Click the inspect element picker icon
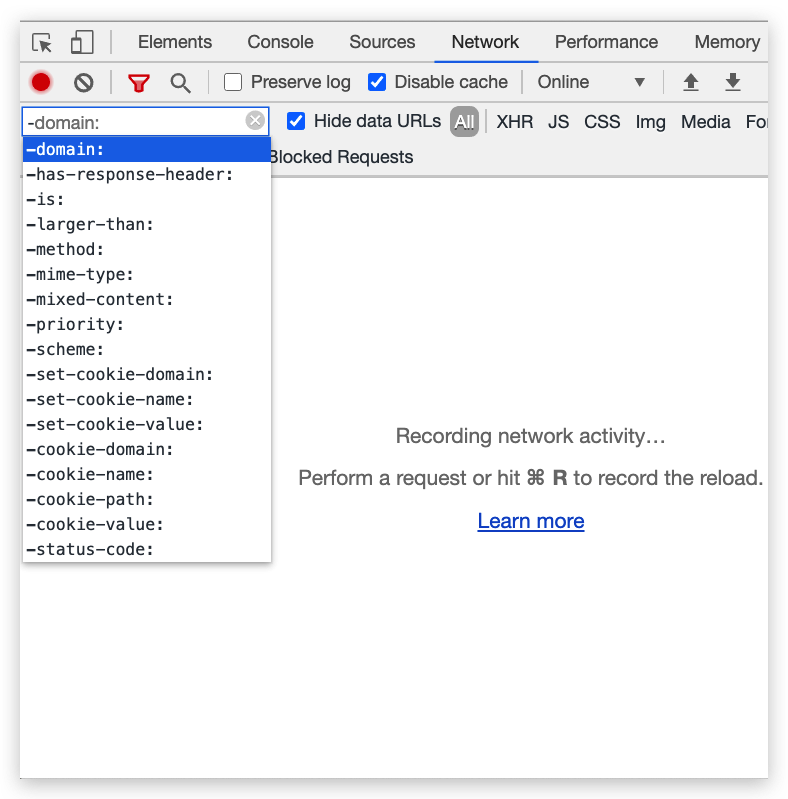788x799 pixels. click(x=42, y=42)
